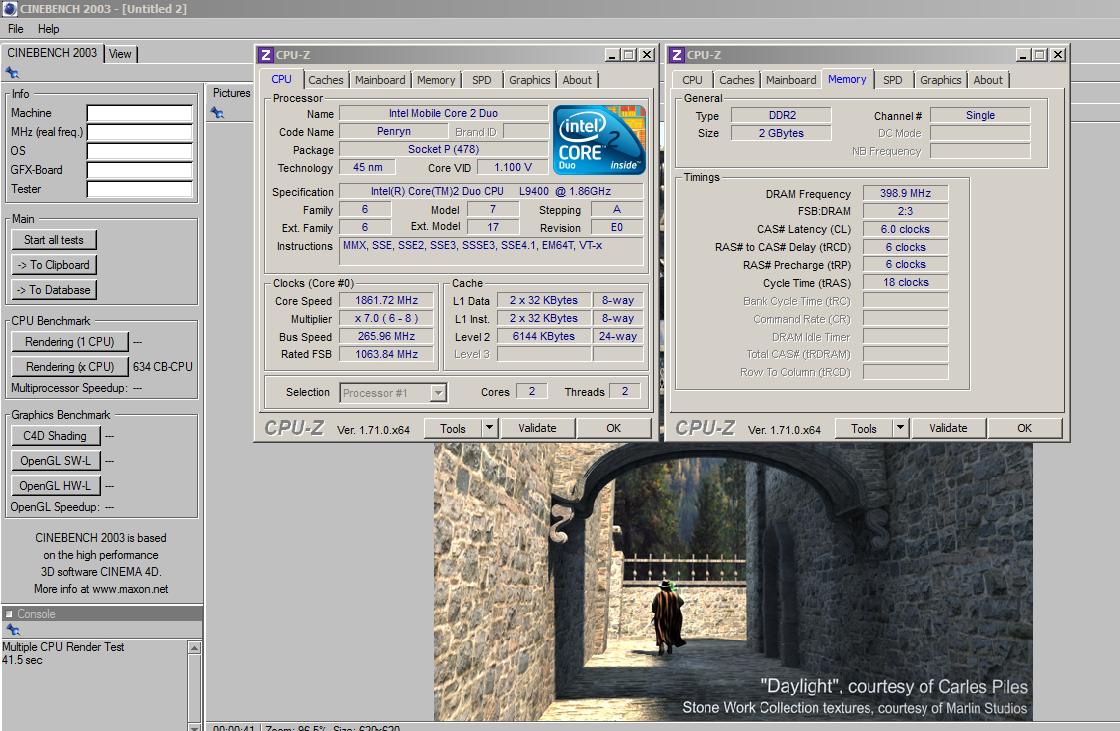Viewport: 1120px width, 731px height.
Task: Run the C4D Shading benchmark
Action: 55,436
